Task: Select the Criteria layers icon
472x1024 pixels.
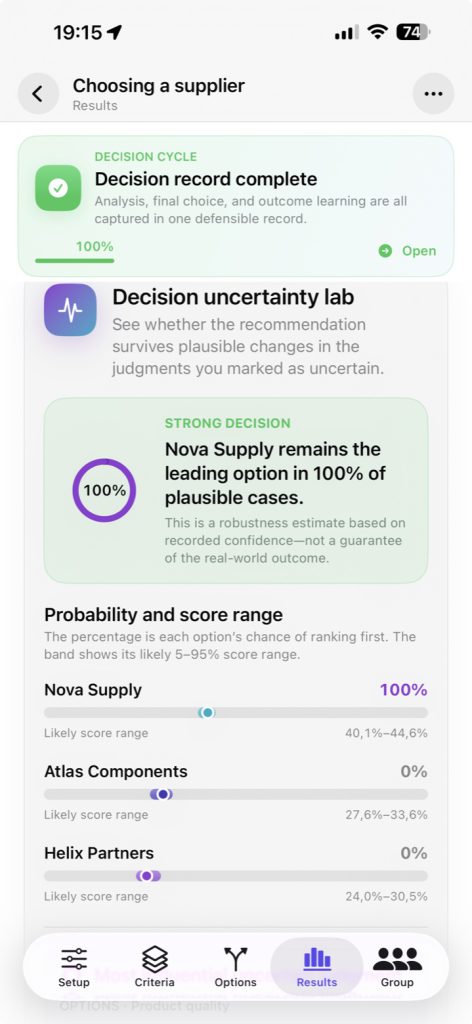Action: point(155,959)
